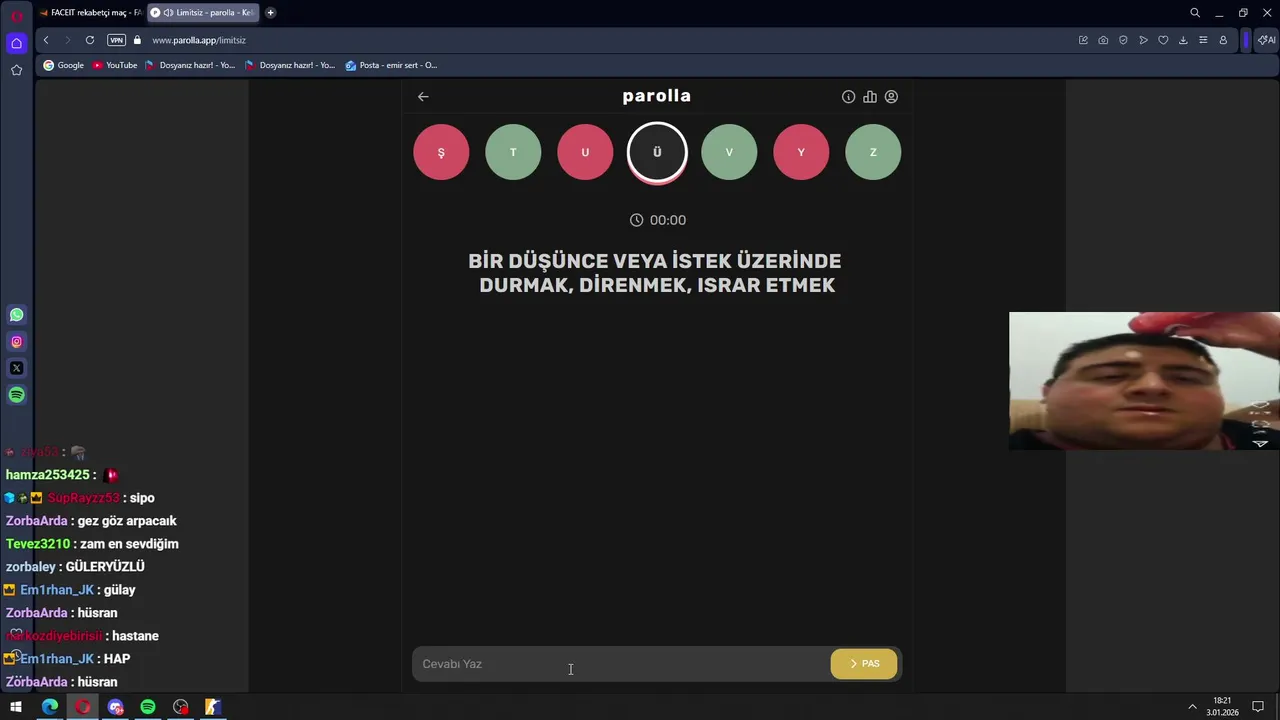
Task: Open the Google bookmark
Action: 63,65
